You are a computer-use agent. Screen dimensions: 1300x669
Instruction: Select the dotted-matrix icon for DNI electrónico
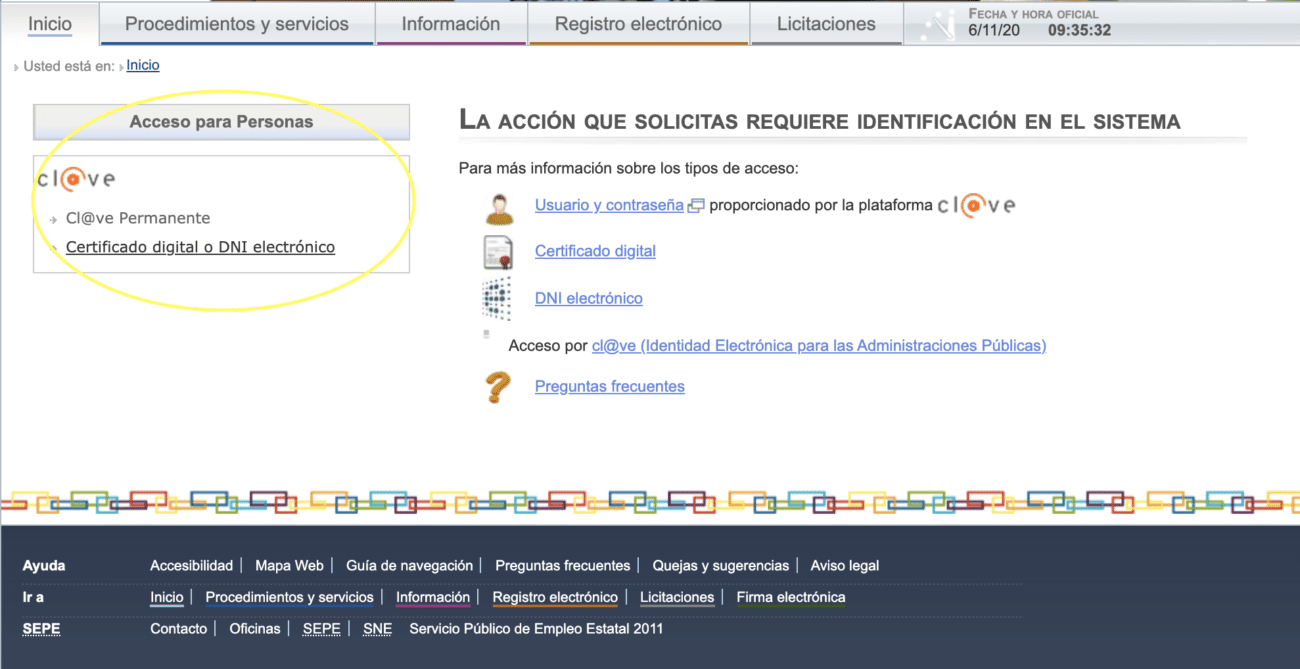[497, 298]
